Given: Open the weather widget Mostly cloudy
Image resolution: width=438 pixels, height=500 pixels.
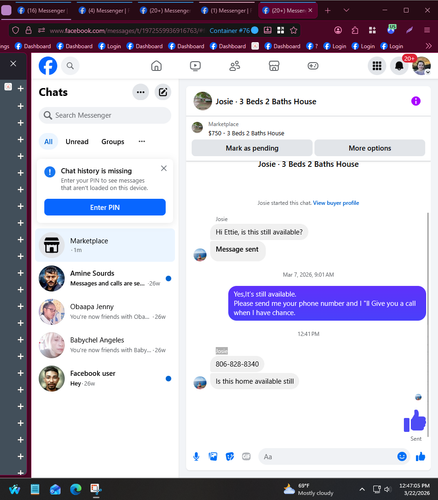Looking at the screenshot, I should (308, 489).
